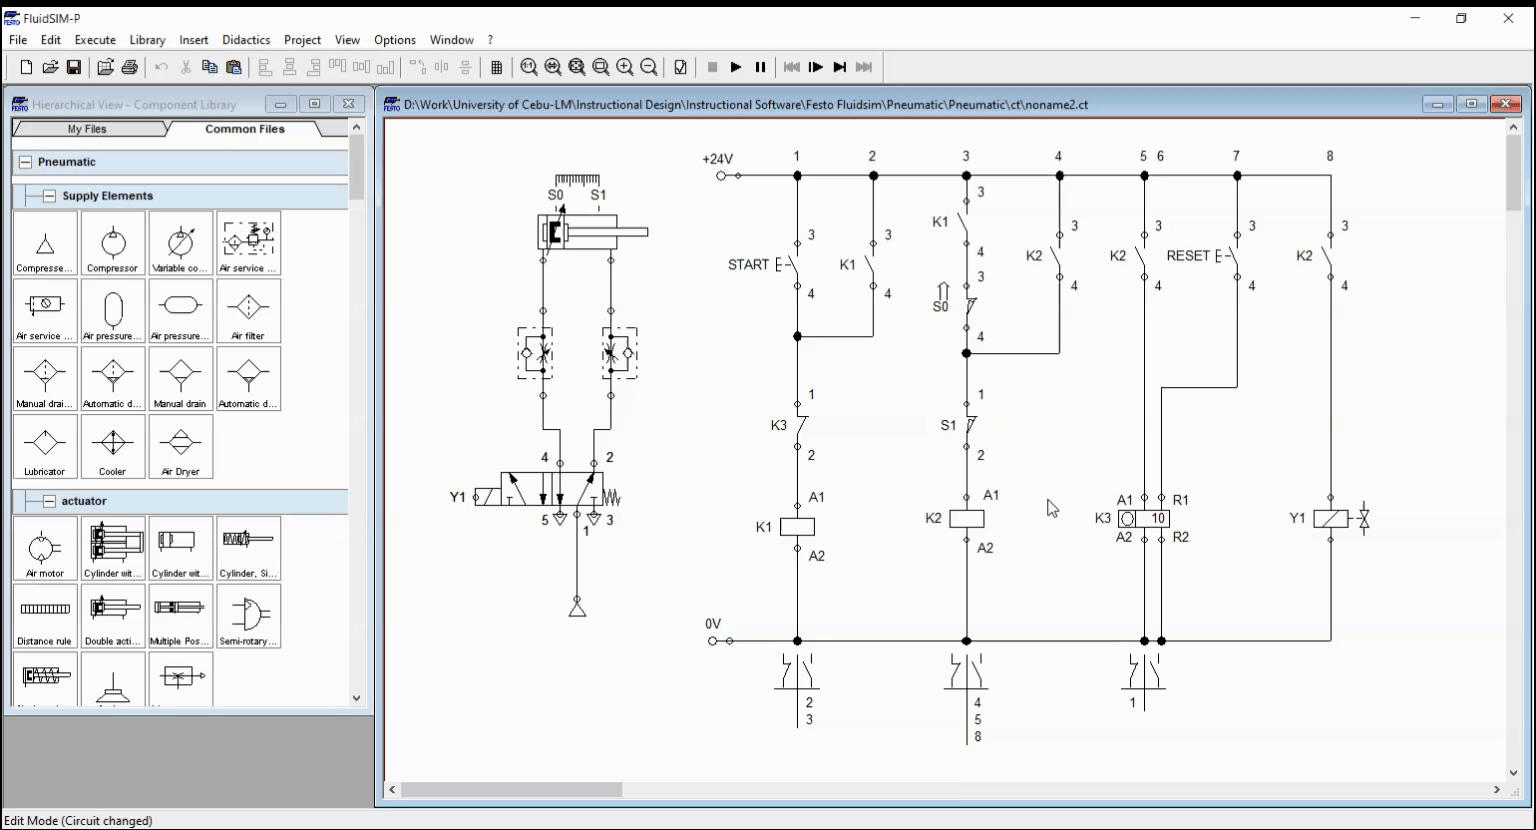1536x830 pixels.
Task: Create a new circuit with New icon
Action: 26,67
